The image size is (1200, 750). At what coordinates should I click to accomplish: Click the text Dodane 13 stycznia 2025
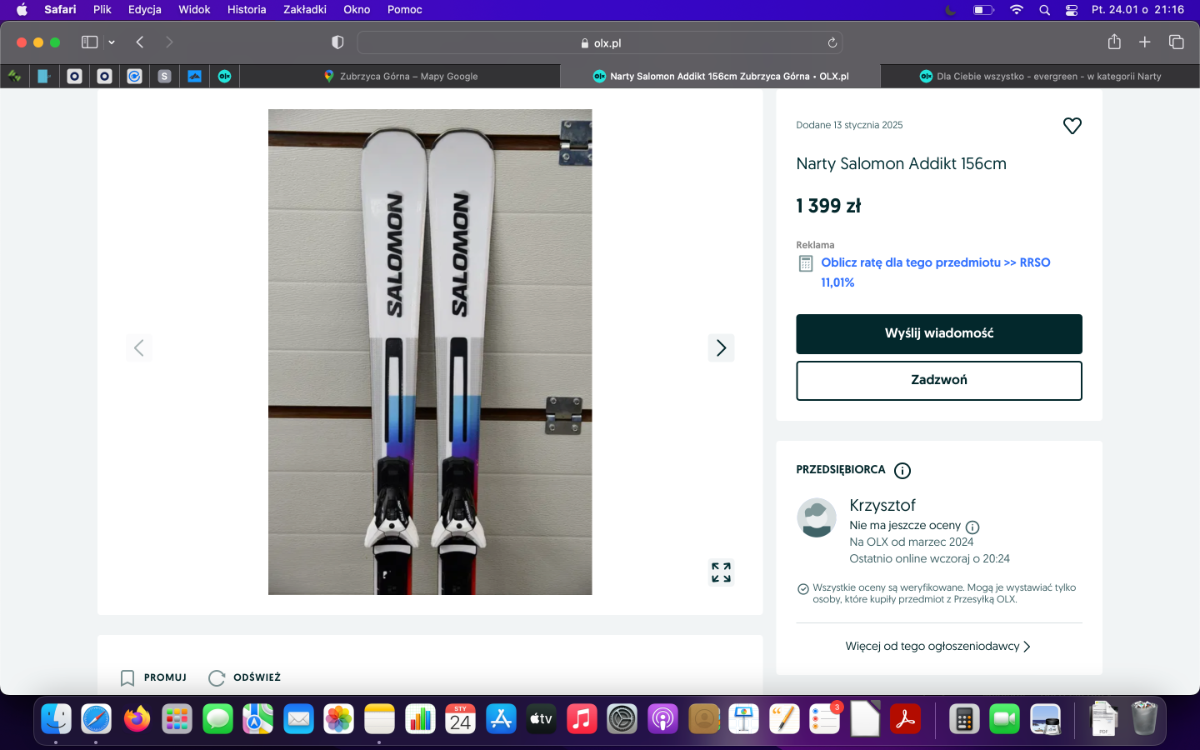tap(849, 126)
